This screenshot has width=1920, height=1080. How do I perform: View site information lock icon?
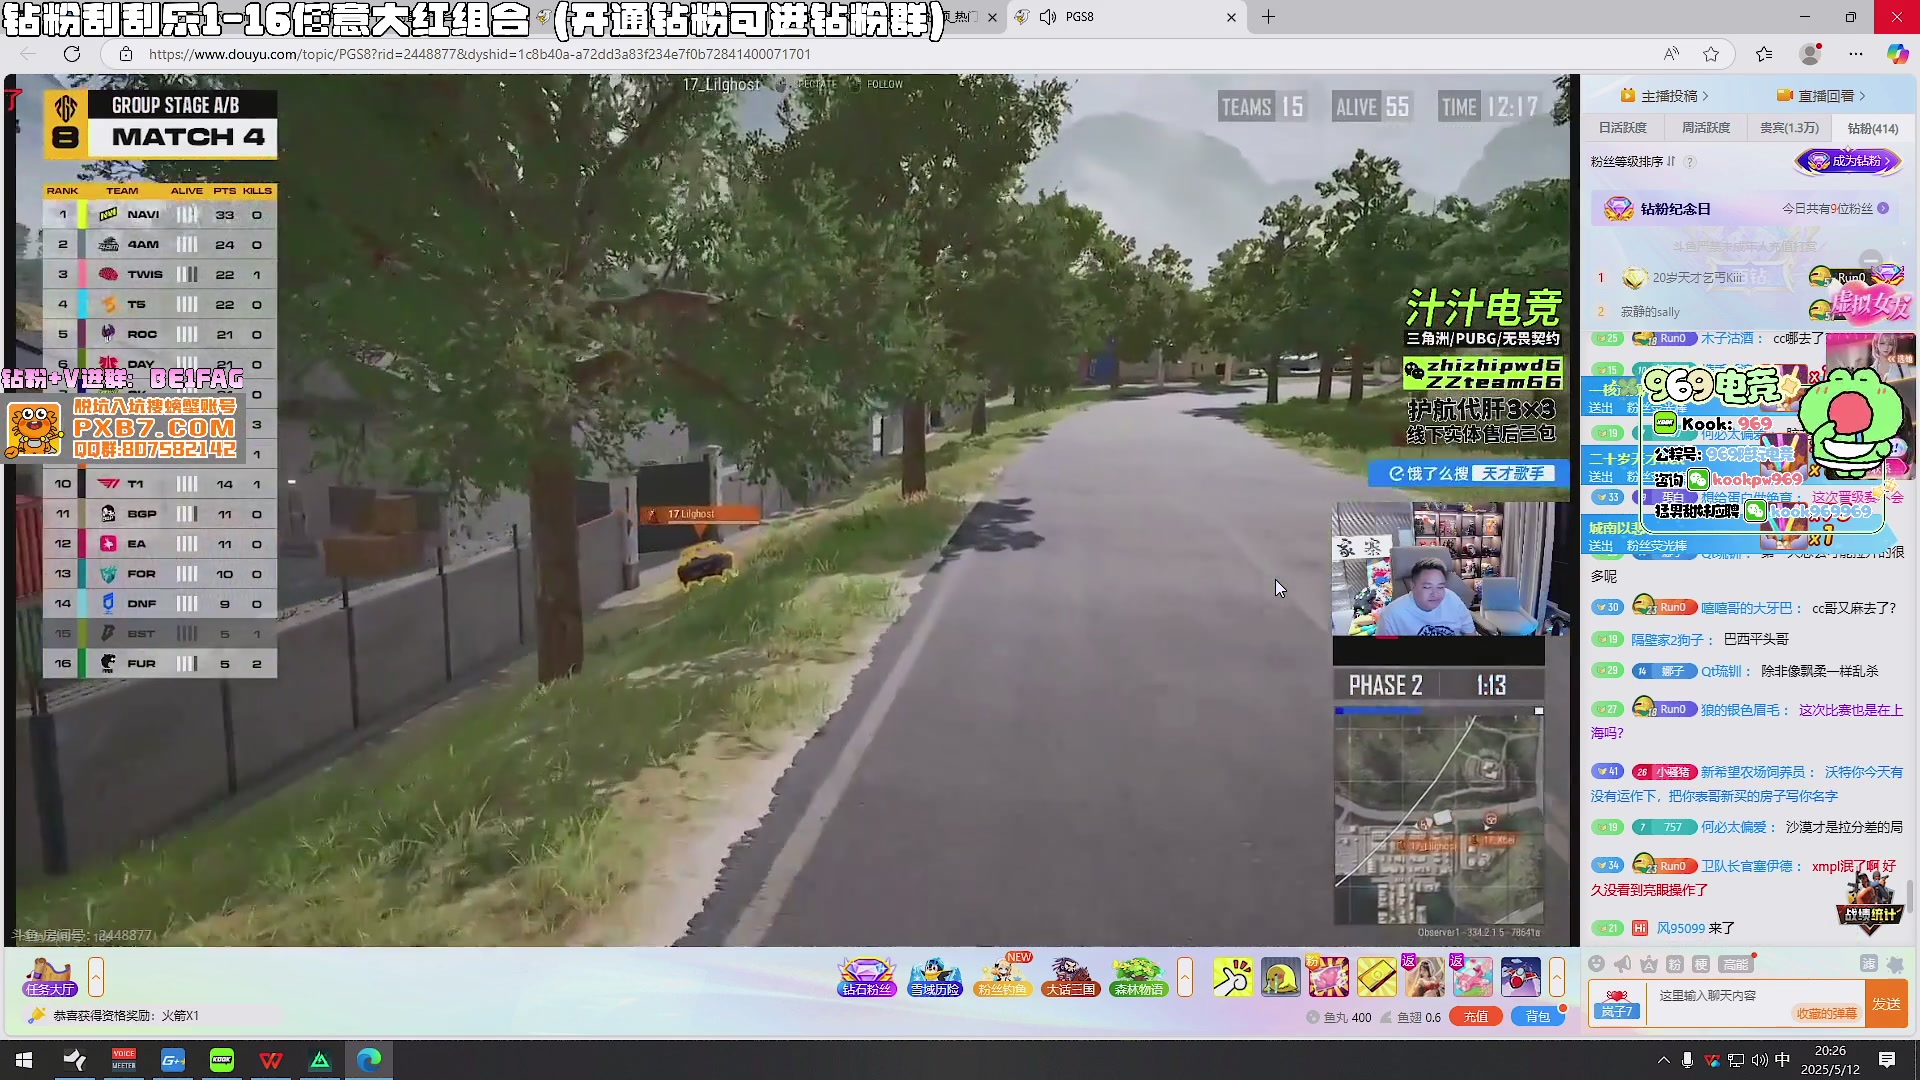[125, 54]
